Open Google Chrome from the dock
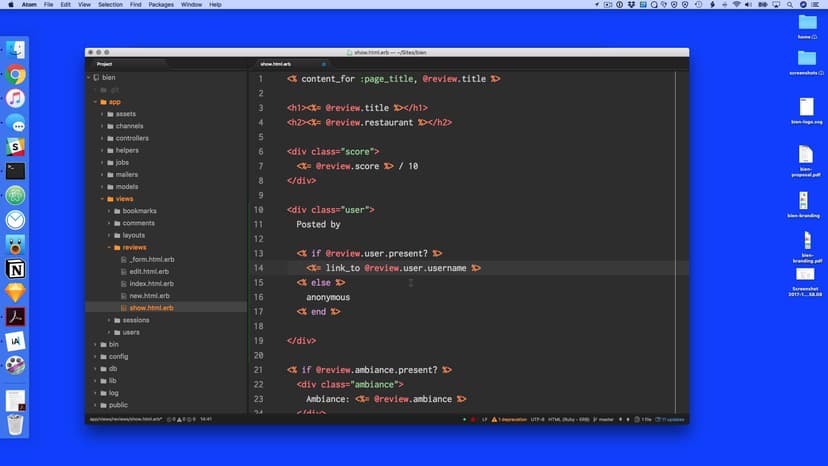The image size is (828, 466). point(15,74)
